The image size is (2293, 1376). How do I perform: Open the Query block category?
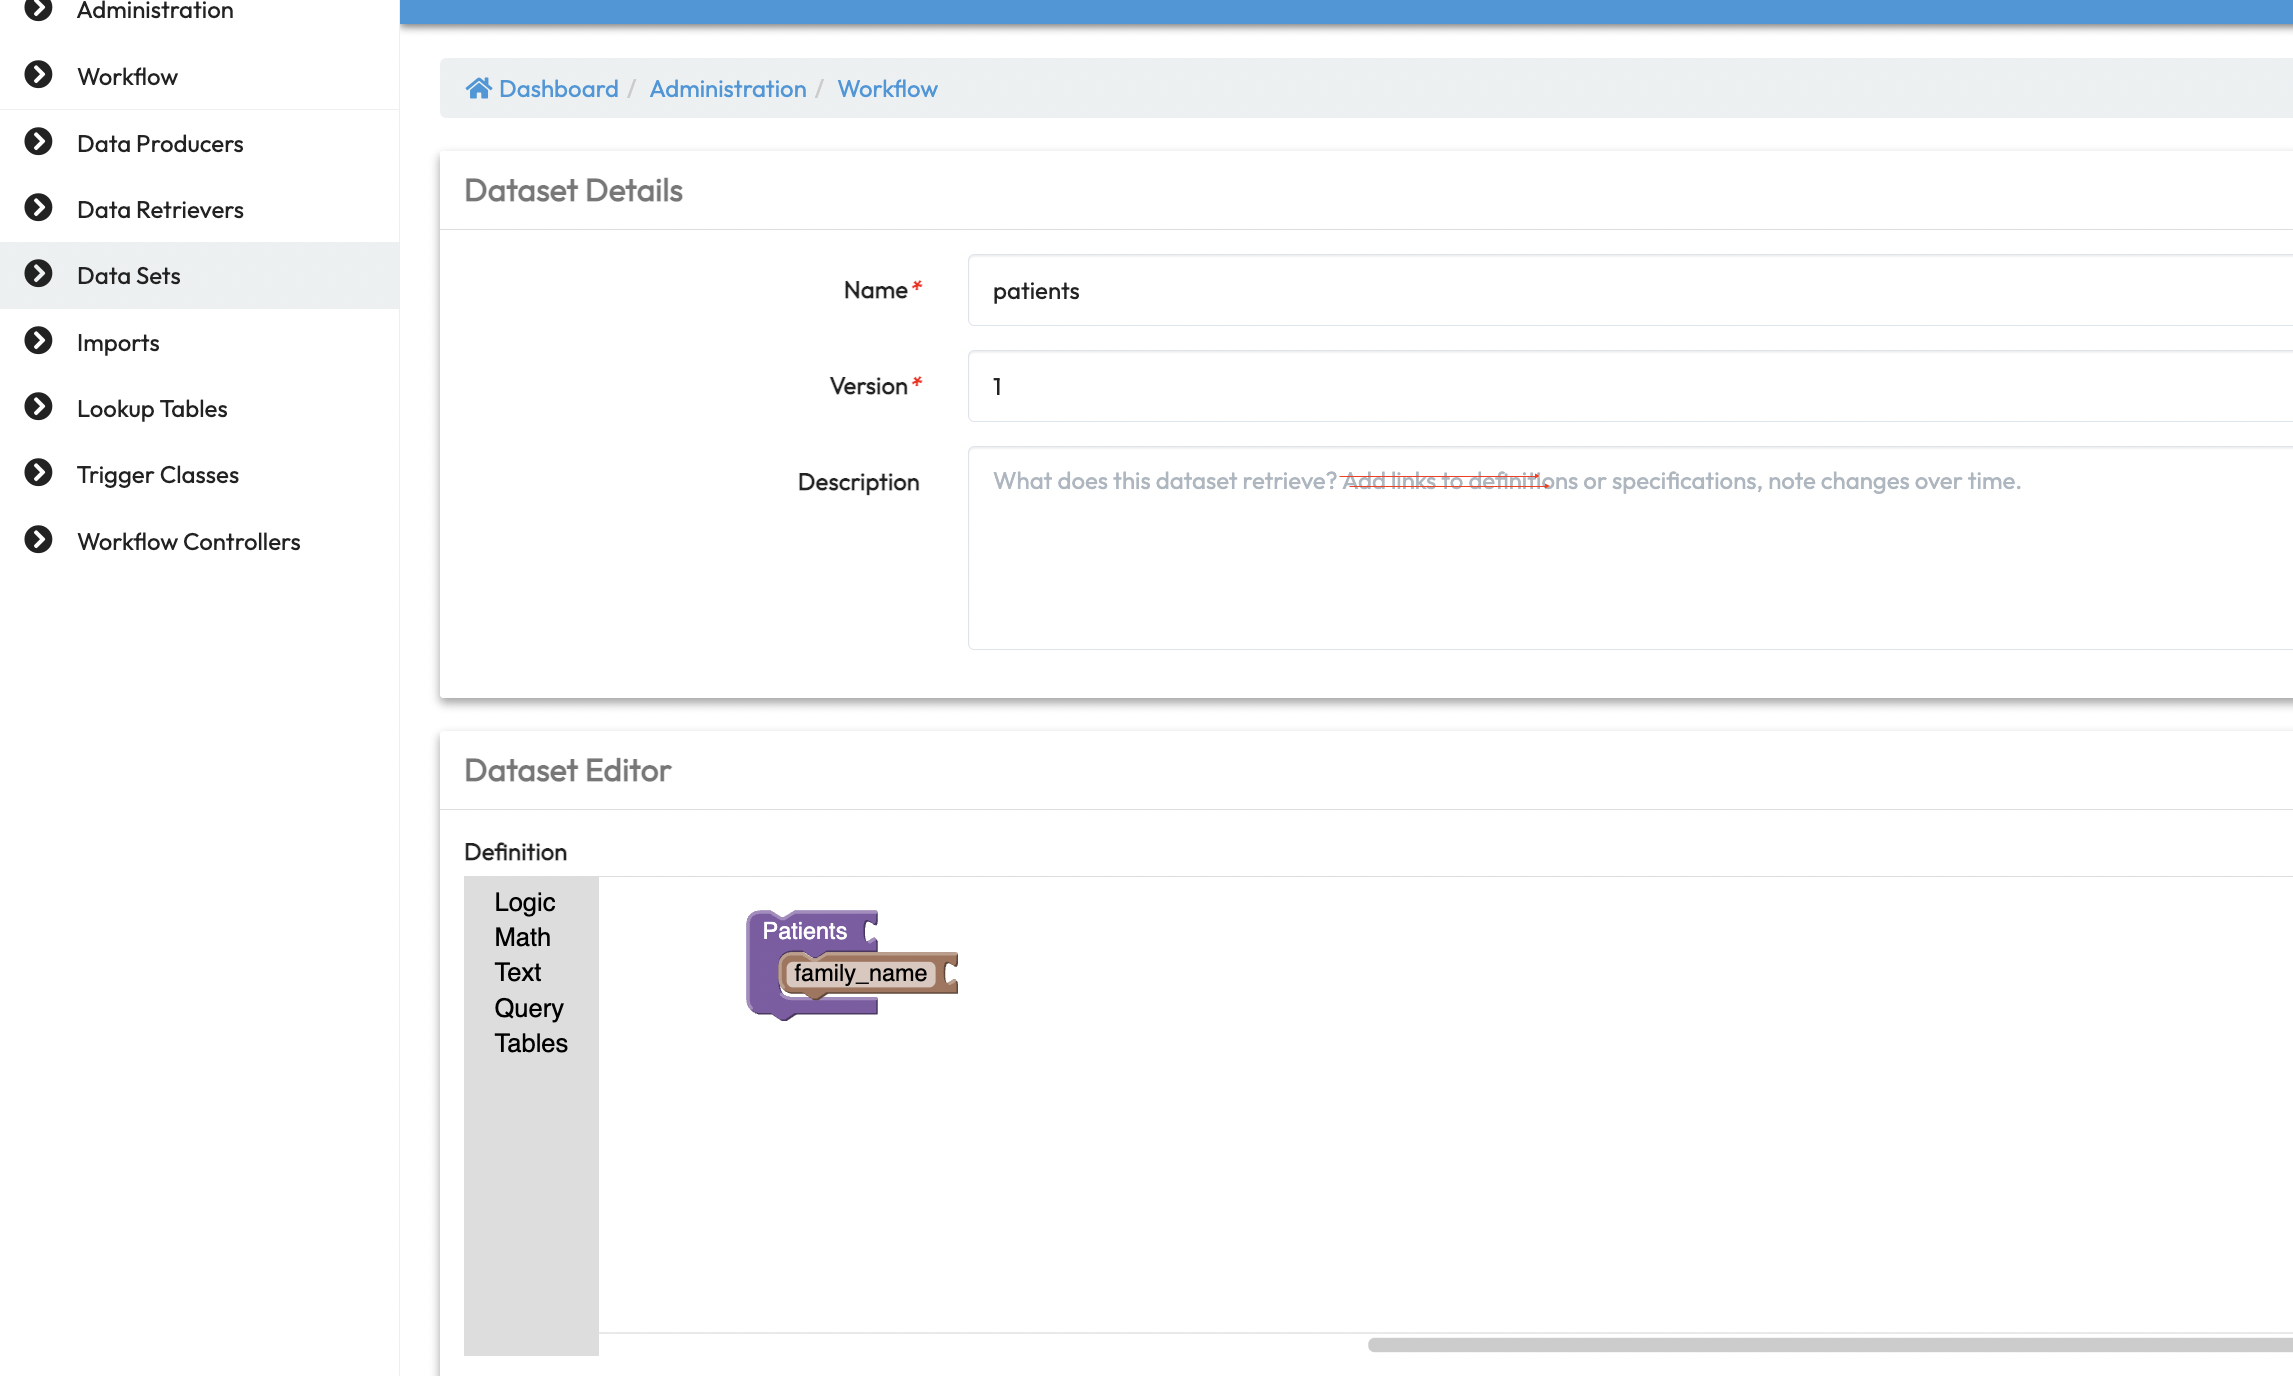tap(528, 1008)
